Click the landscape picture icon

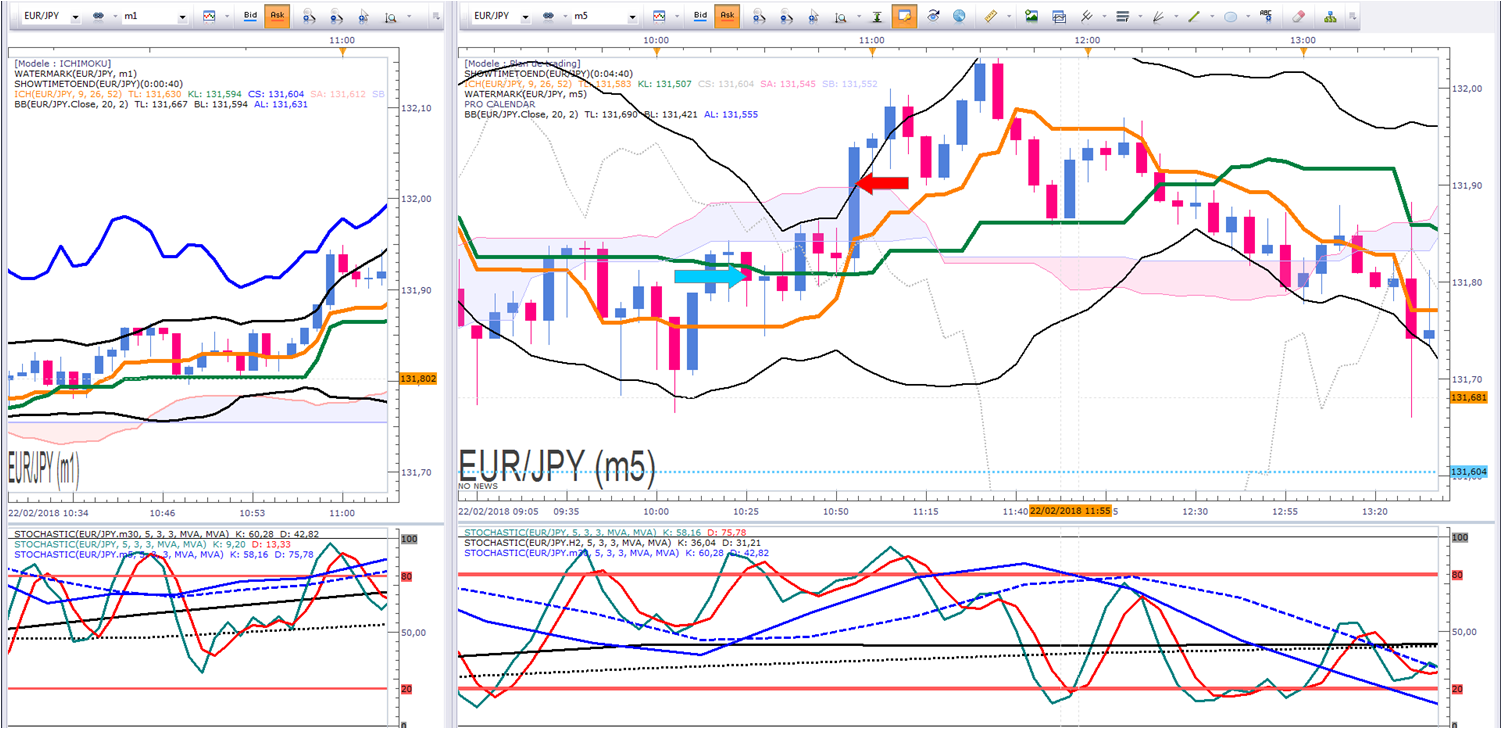(x=1031, y=17)
